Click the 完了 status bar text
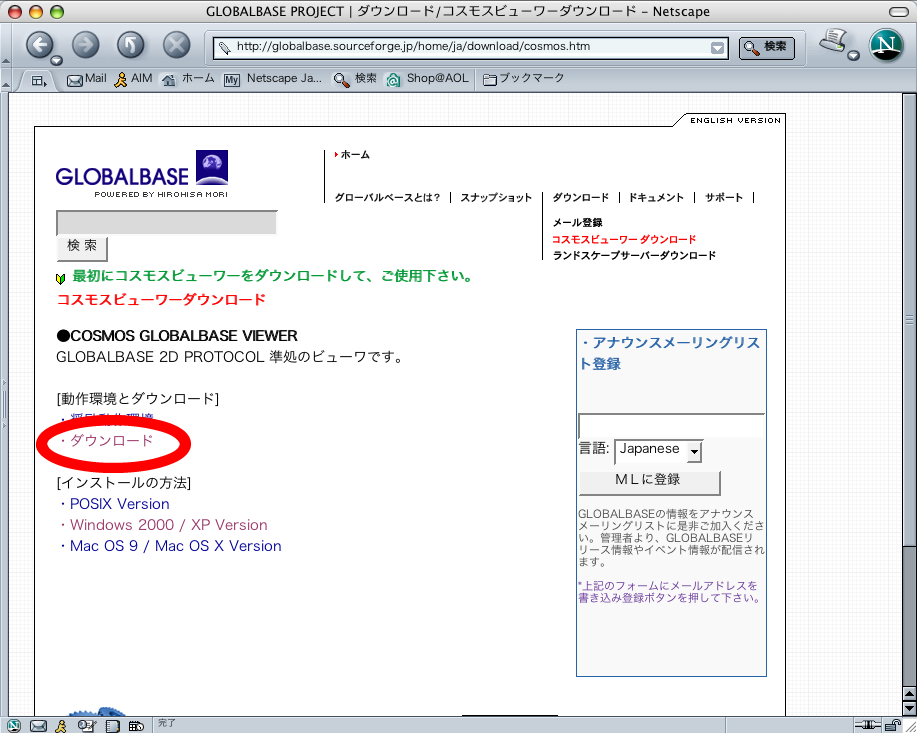The width and height of the screenshot is (917, 733). point(167,724)
